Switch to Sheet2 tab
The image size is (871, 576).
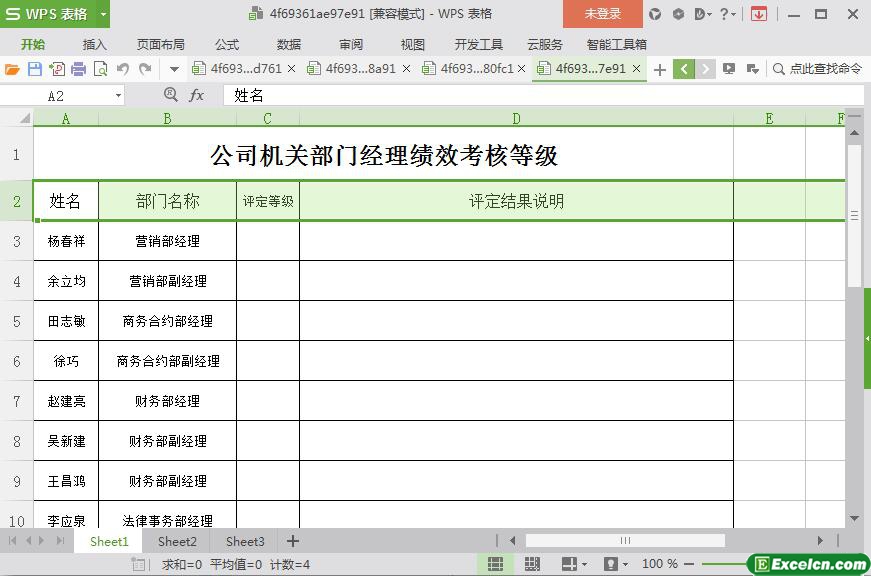click(x=177, y=541)
